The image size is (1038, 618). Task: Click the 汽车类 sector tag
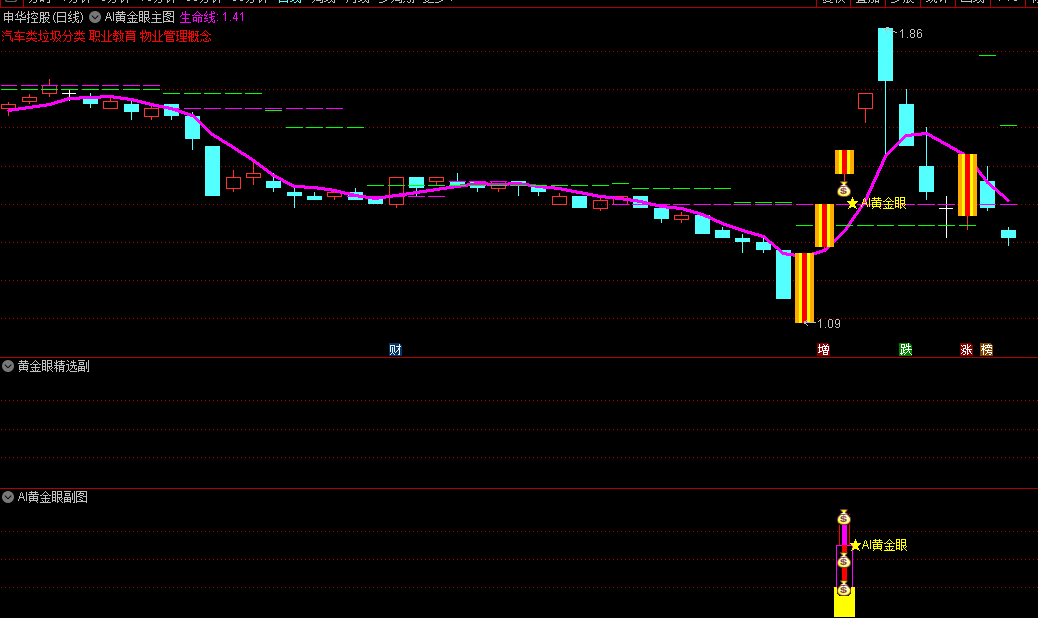[x=19, y=36]
